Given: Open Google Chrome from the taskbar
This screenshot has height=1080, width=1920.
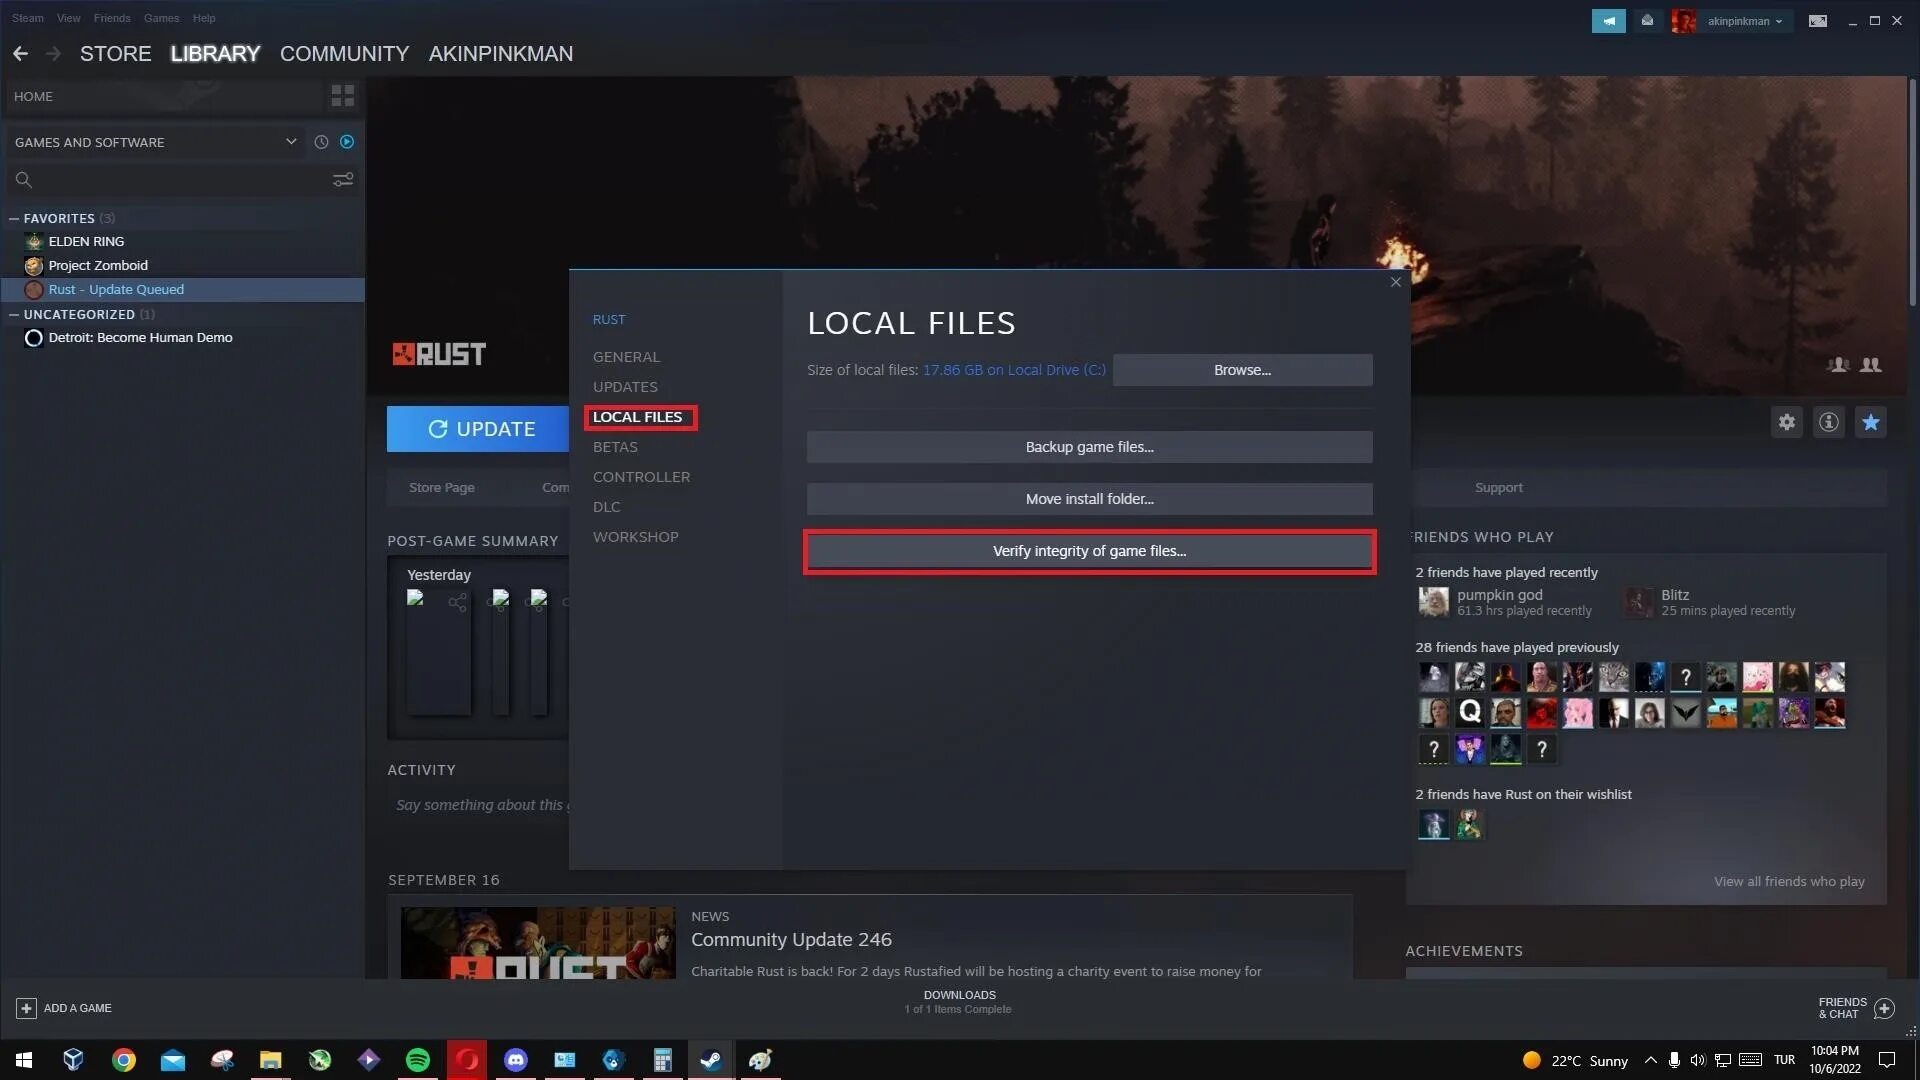Looking at the screenshot, I should tap(124, 1060).
